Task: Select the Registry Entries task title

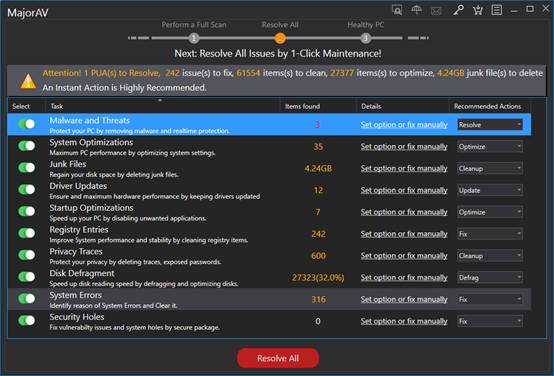Action: tap(79, 230)
